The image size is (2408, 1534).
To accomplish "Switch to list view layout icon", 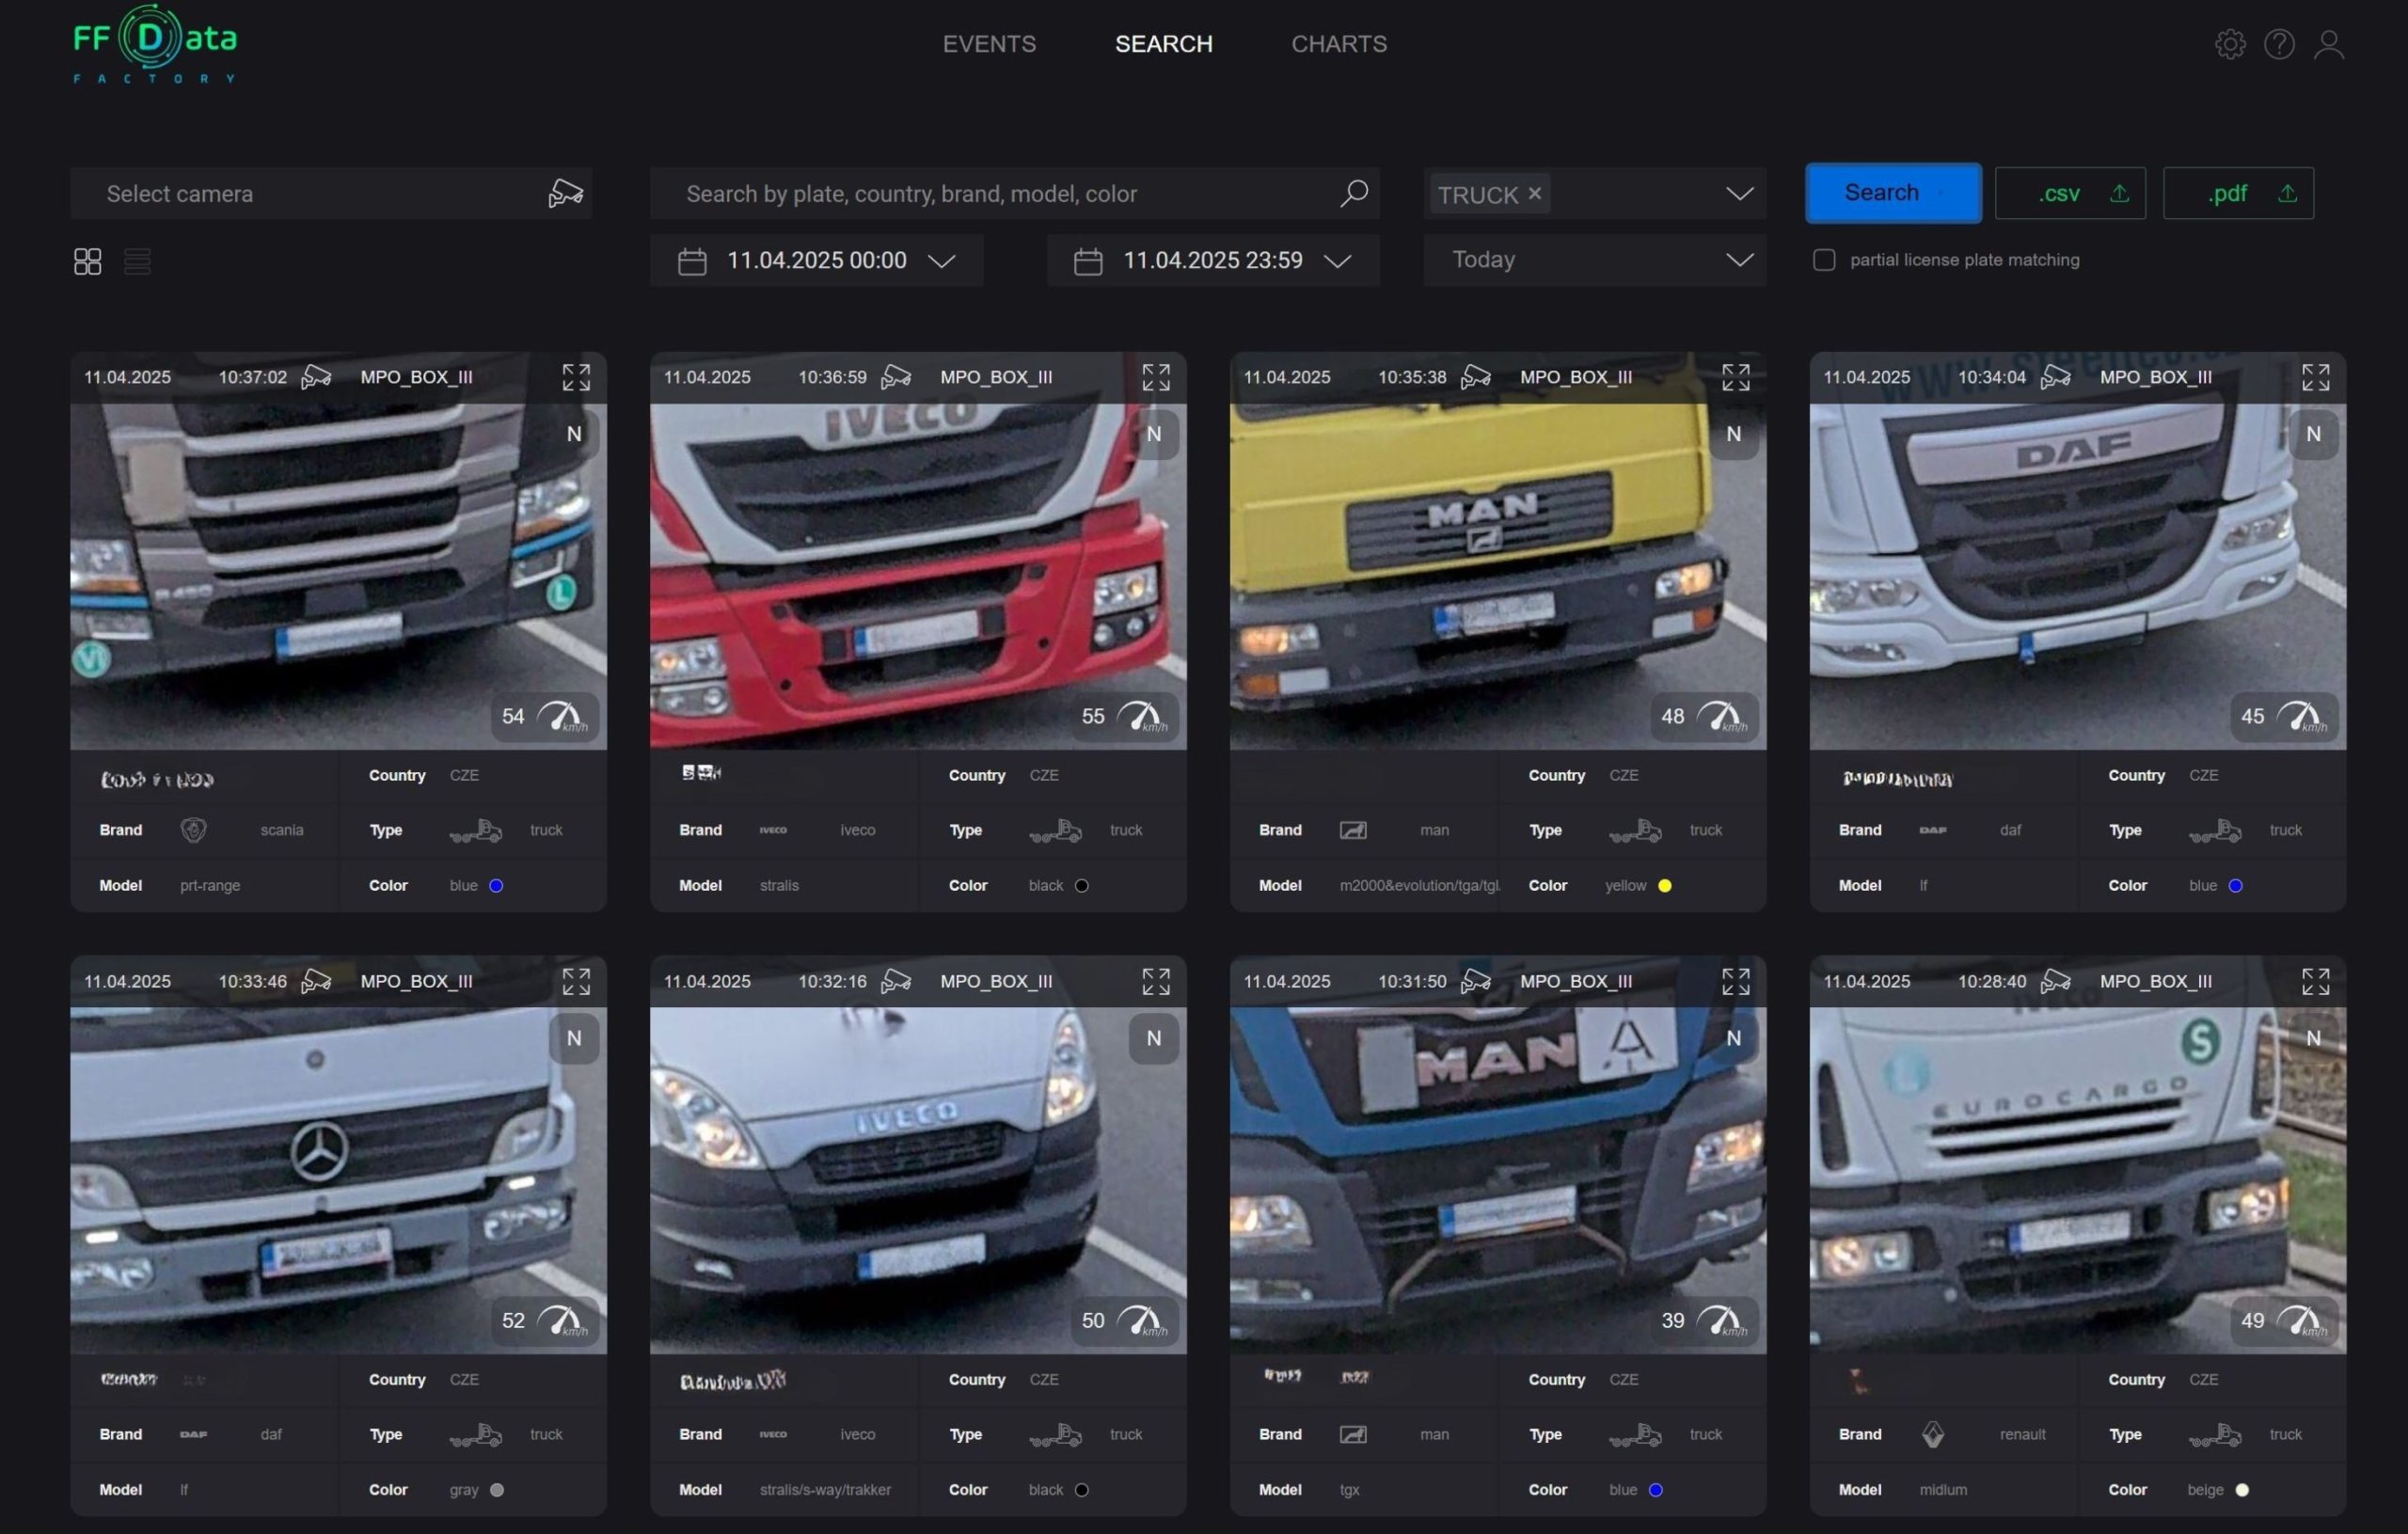I will (x=137, y=261).
